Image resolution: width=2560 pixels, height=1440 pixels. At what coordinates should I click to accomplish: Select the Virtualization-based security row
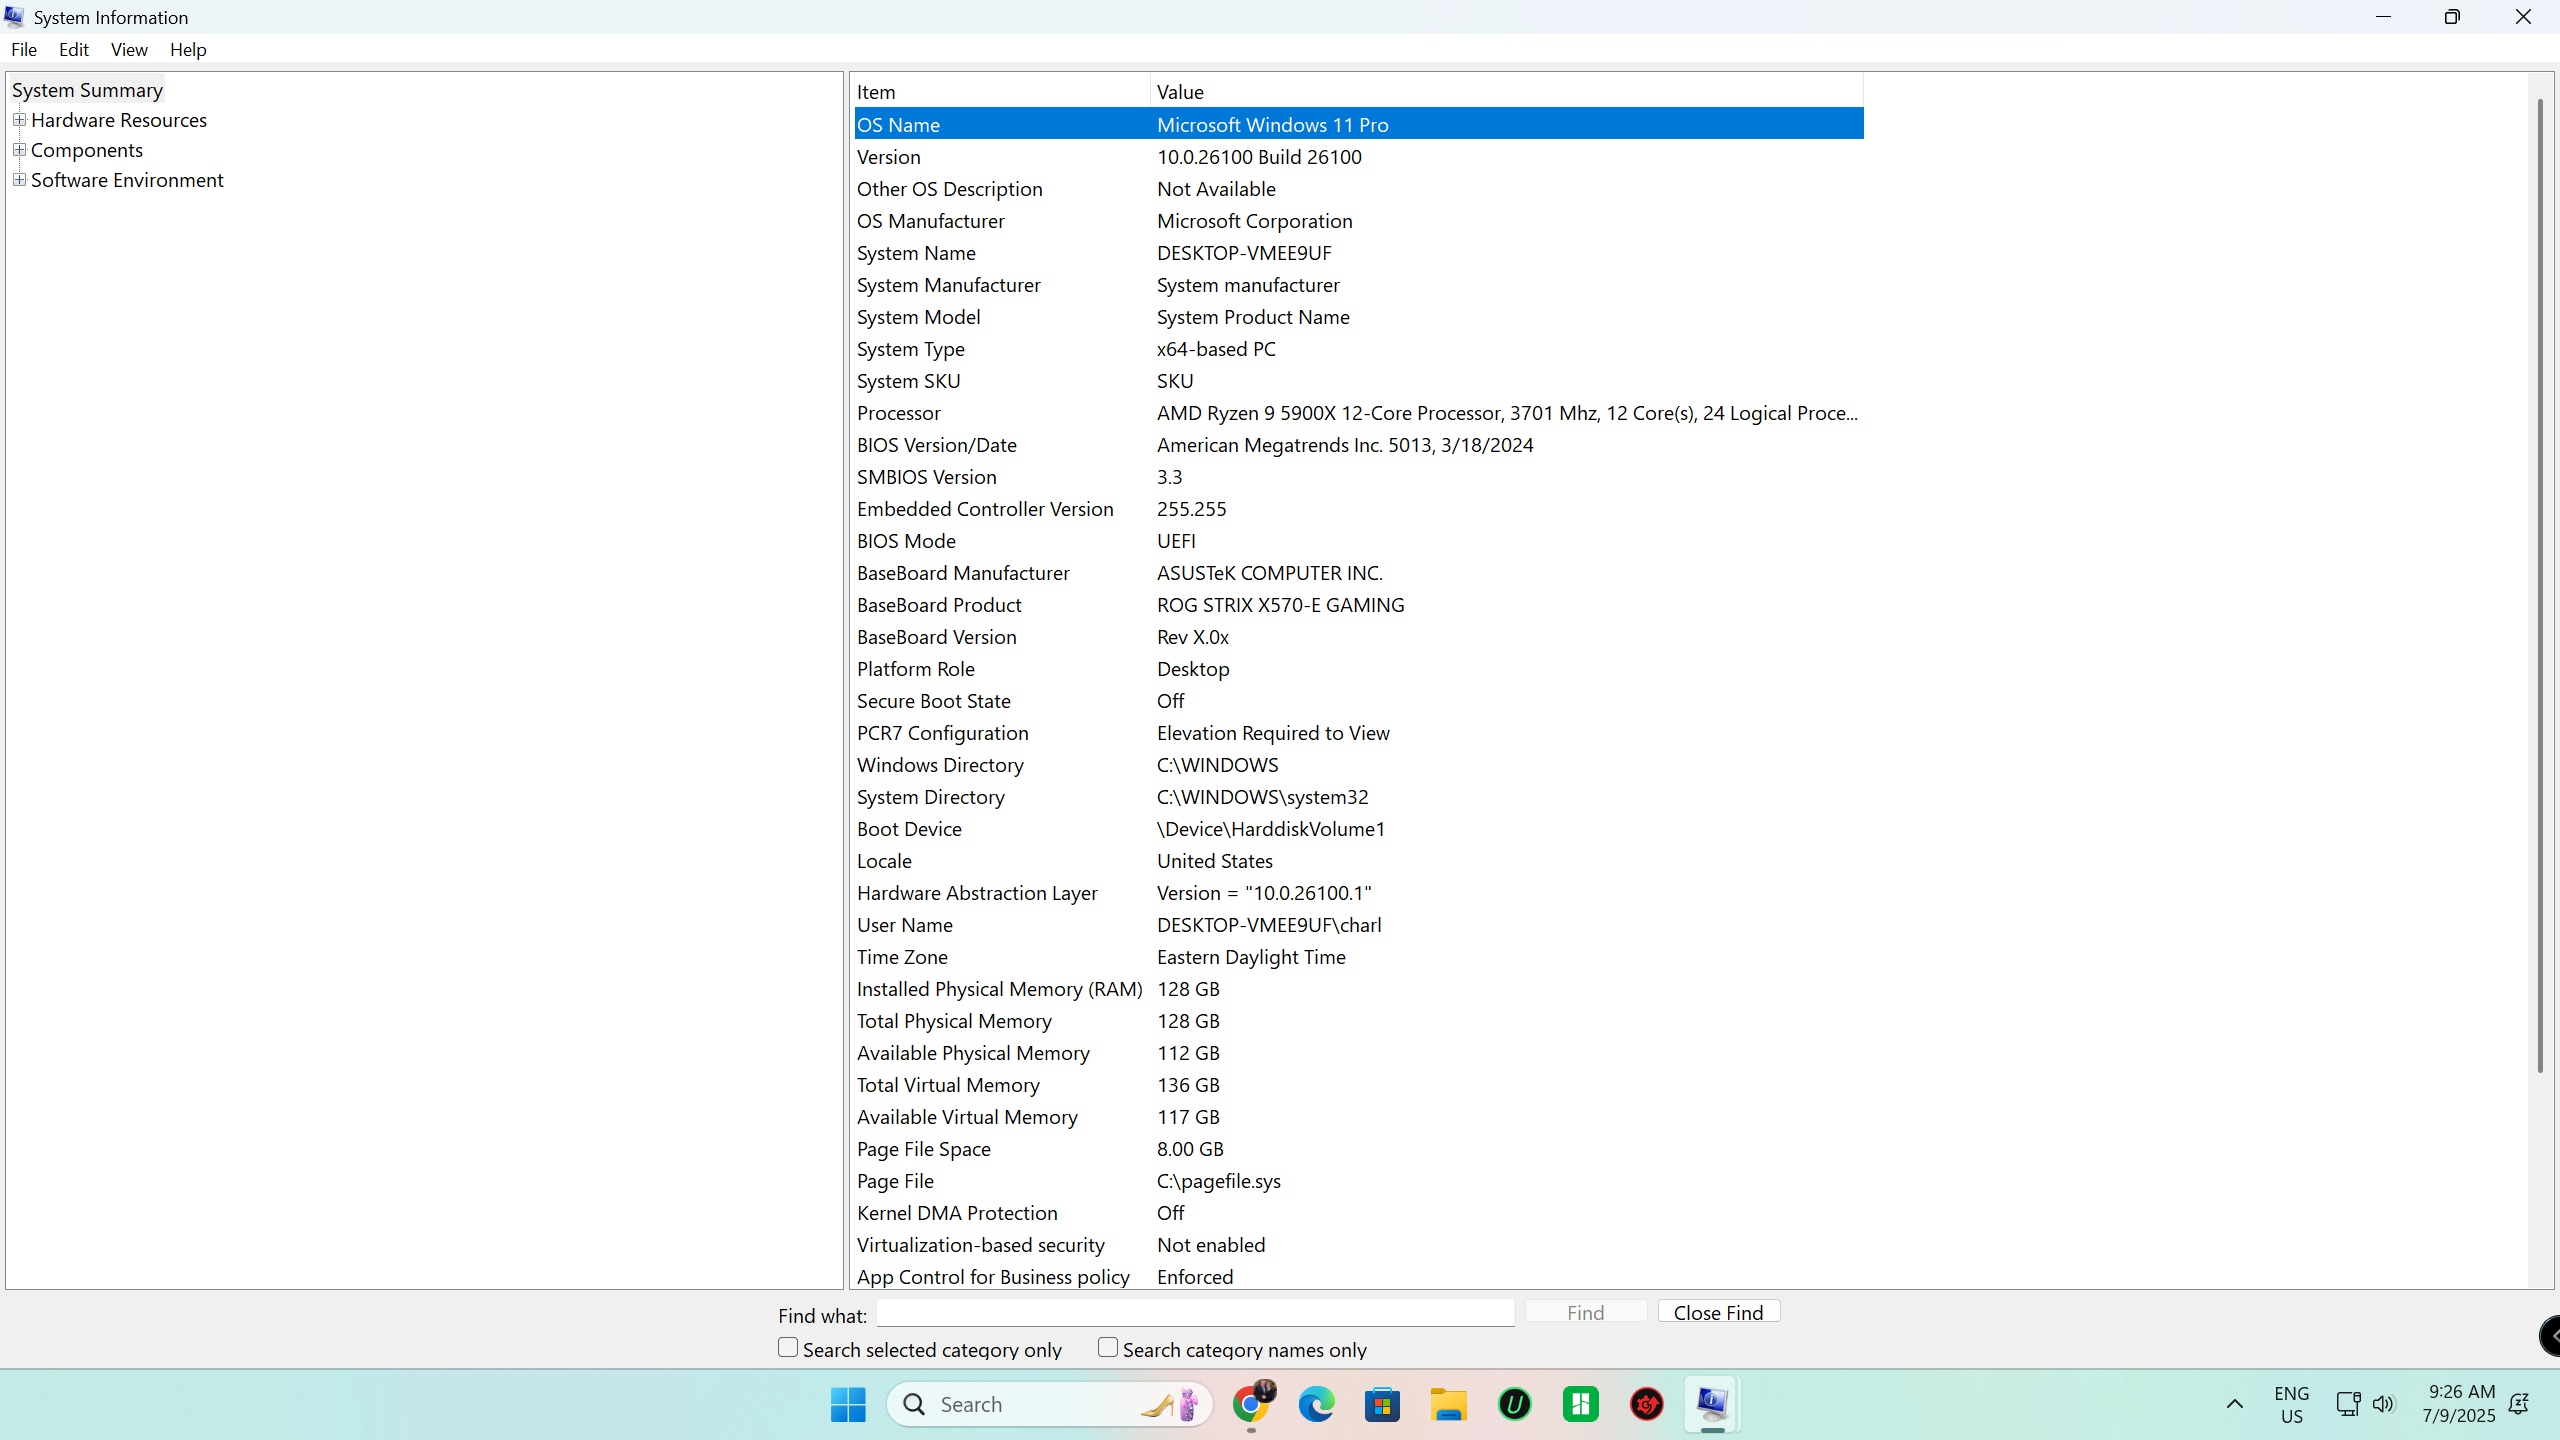(x=1359, y=1245)
